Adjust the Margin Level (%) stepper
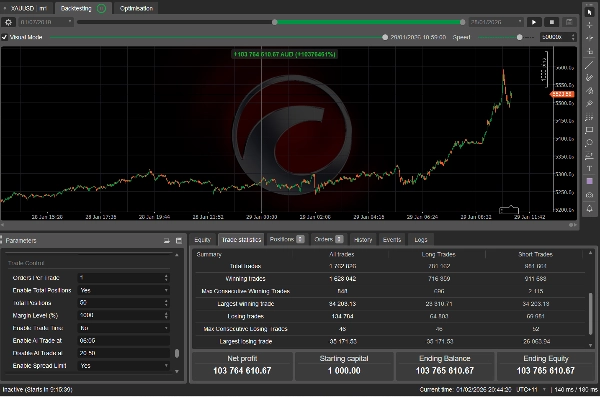Viewport: 600px width, 397px height. (166, 315)
